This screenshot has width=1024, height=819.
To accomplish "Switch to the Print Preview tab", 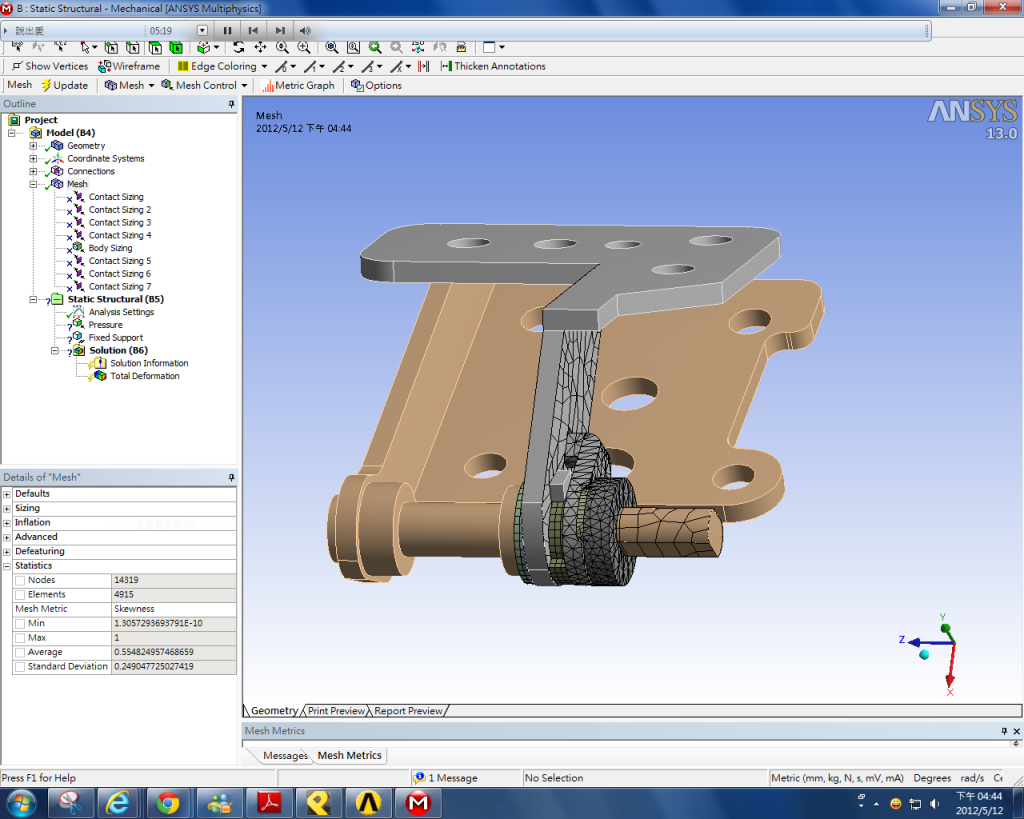I will pyautogui.click(x=335, y=711).
